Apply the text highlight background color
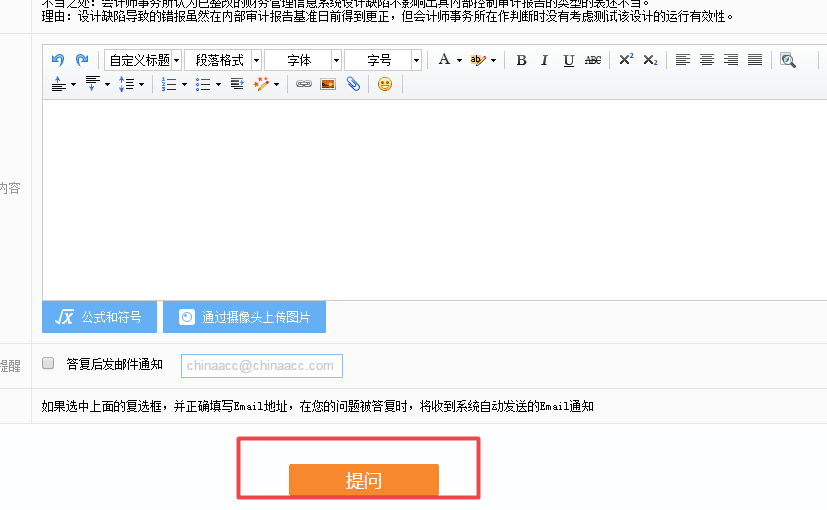 pyautogui.click(x=478, y=60)
